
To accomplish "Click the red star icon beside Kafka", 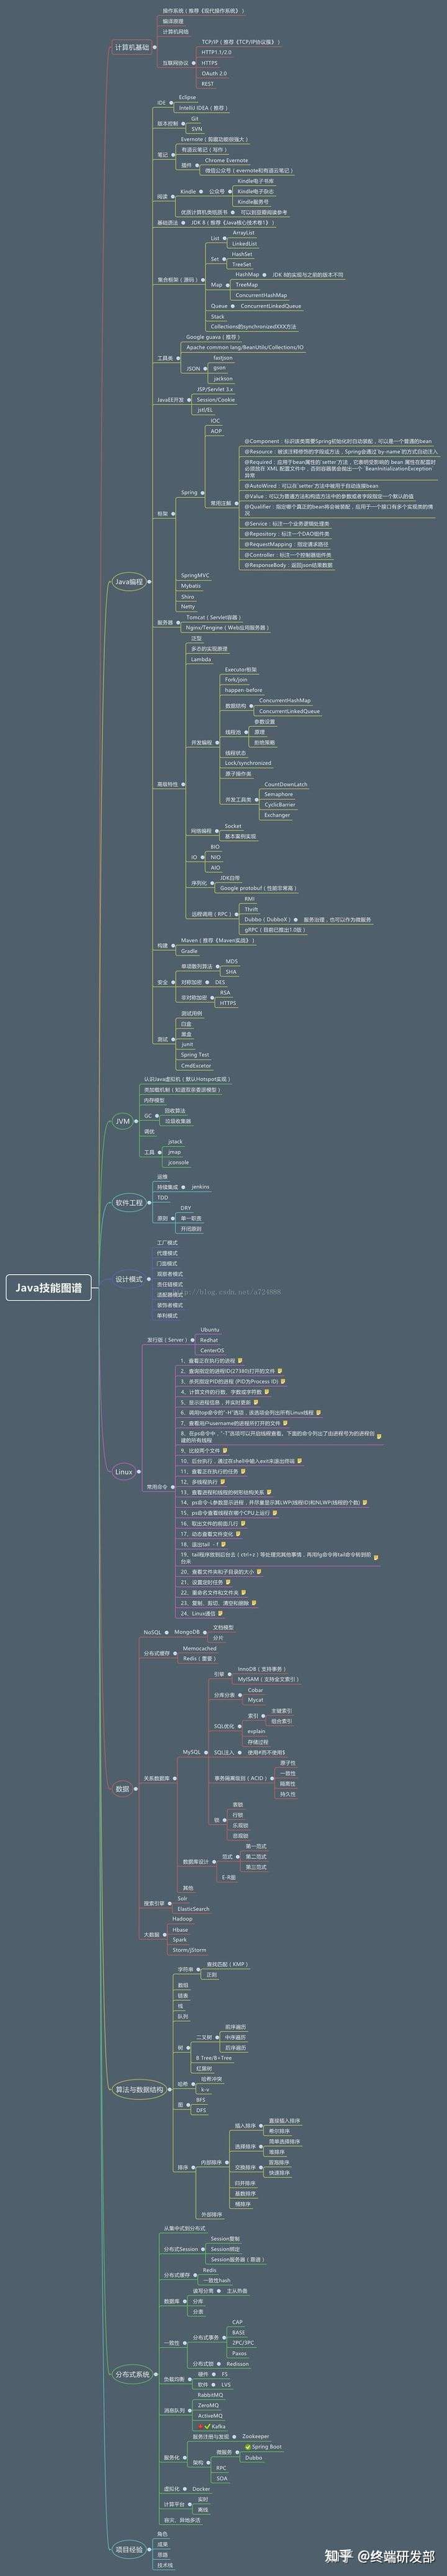I will (201, 2426).
